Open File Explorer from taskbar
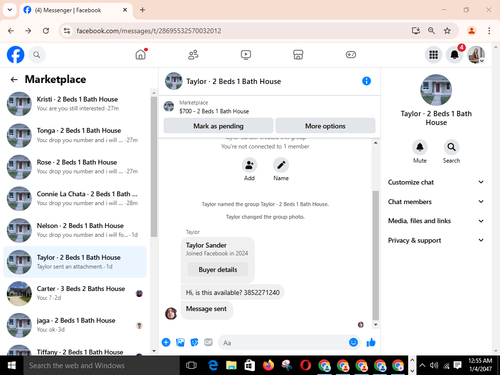The image size is (500, 375). coord(231,365)
